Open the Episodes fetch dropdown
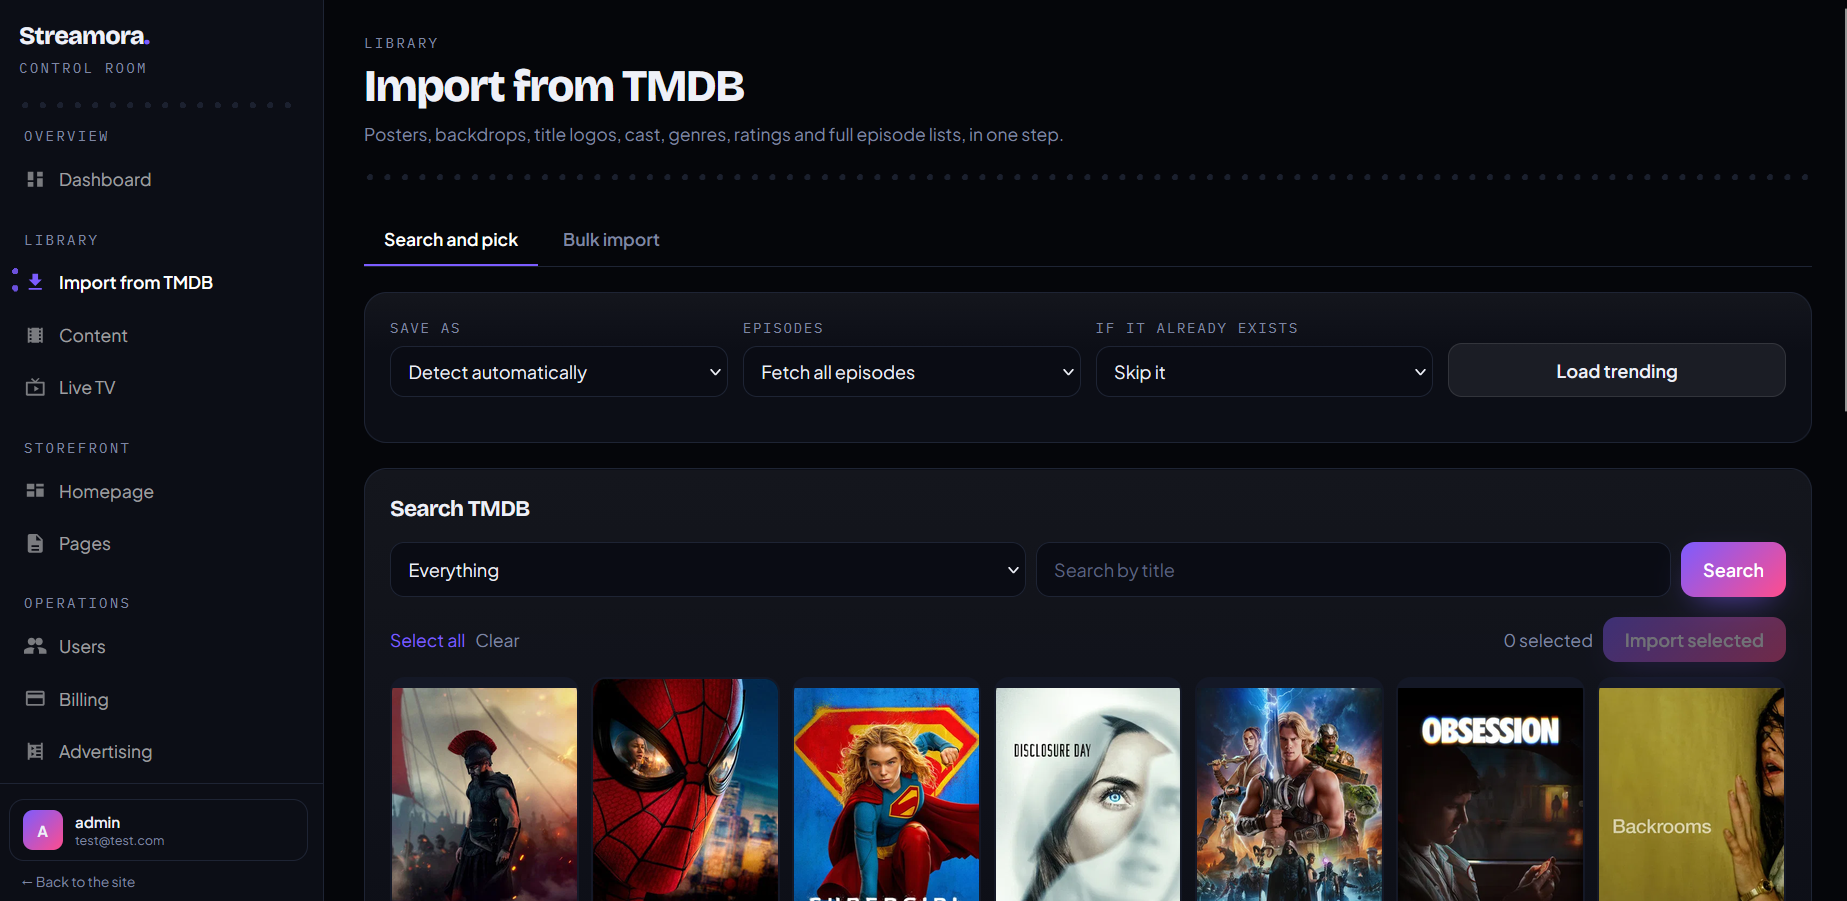 click(x=911, y=372)
